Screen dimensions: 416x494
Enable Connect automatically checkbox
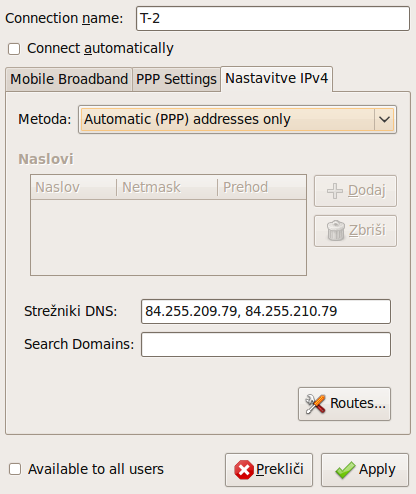click(x=14, y=49)
